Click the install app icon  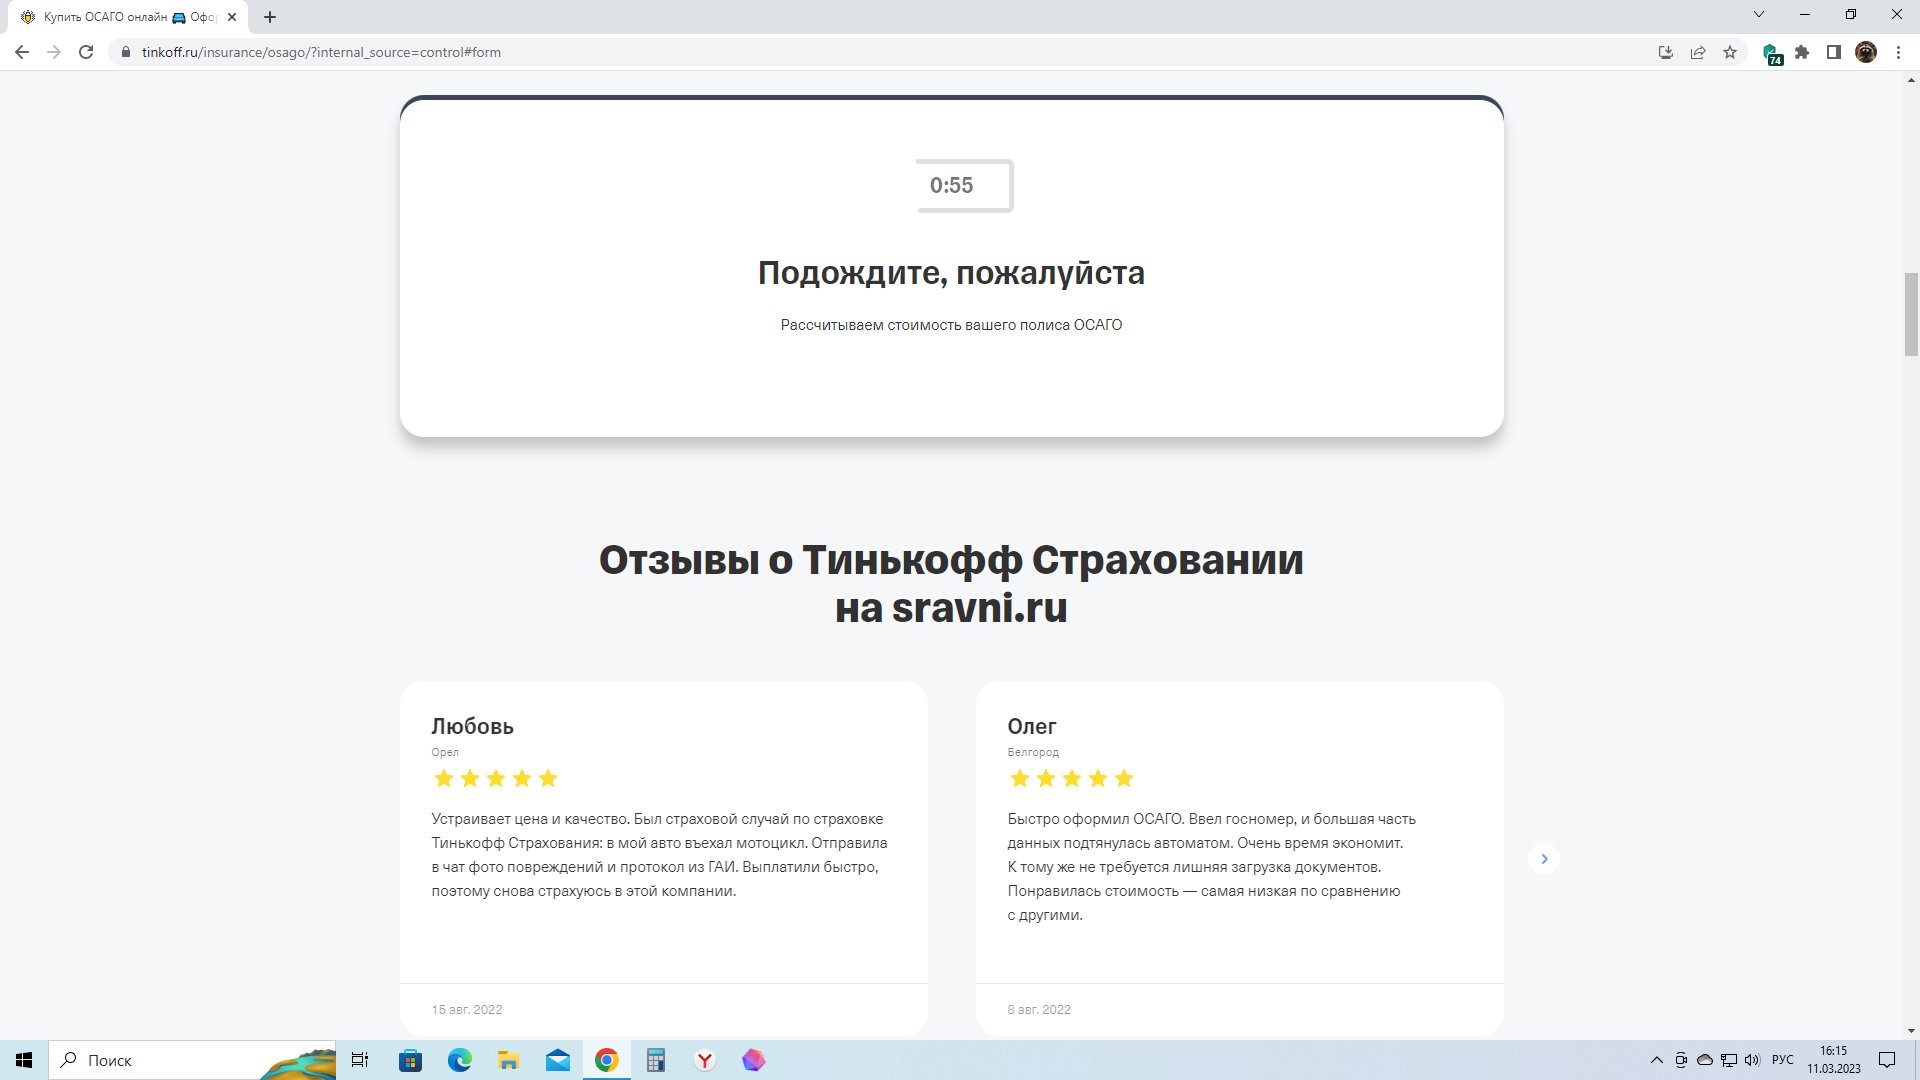(x=1666, y=52)
